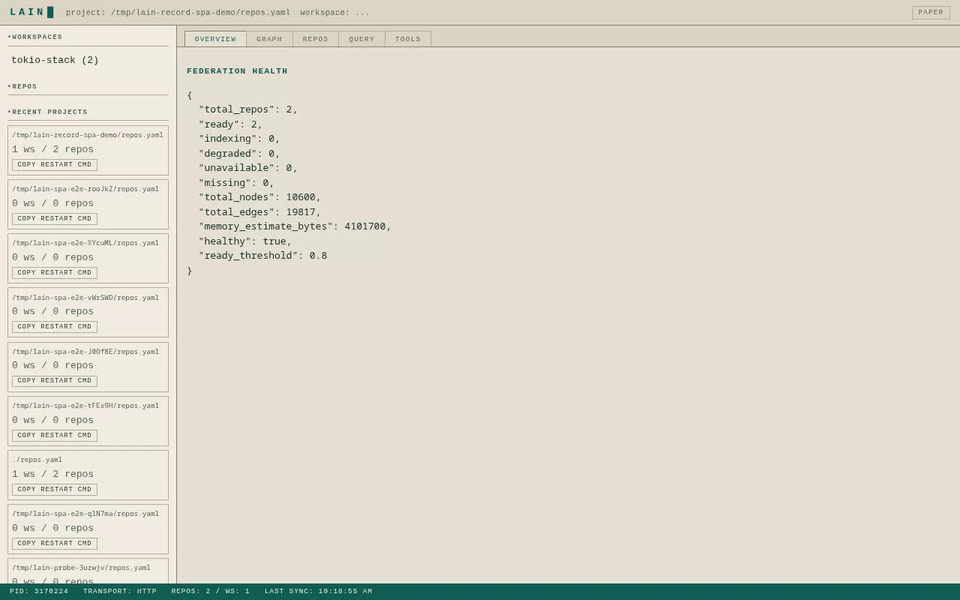960x600 pixels.
Task: Switch to the QUERY tab
Action: point(361,39)
